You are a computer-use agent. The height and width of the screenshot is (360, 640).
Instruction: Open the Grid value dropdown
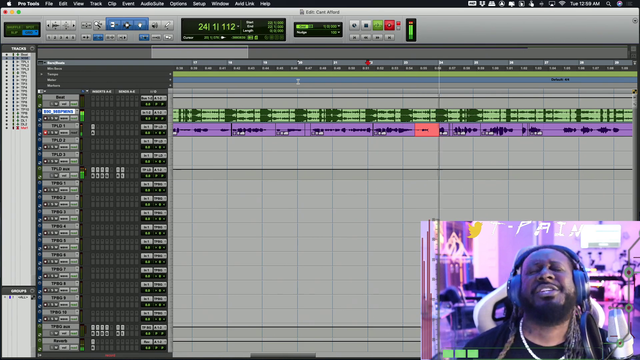pos(339,26)
